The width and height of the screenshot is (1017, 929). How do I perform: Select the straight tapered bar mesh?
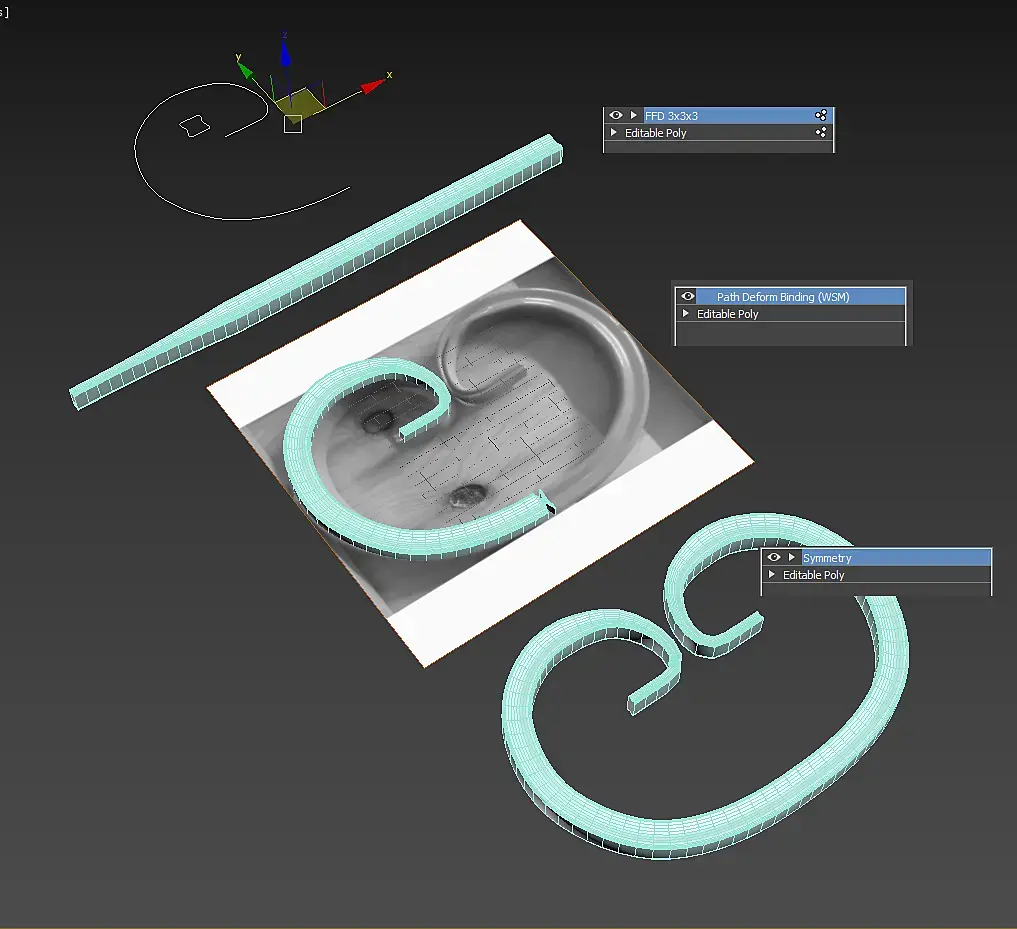click(x=315, y=271)
